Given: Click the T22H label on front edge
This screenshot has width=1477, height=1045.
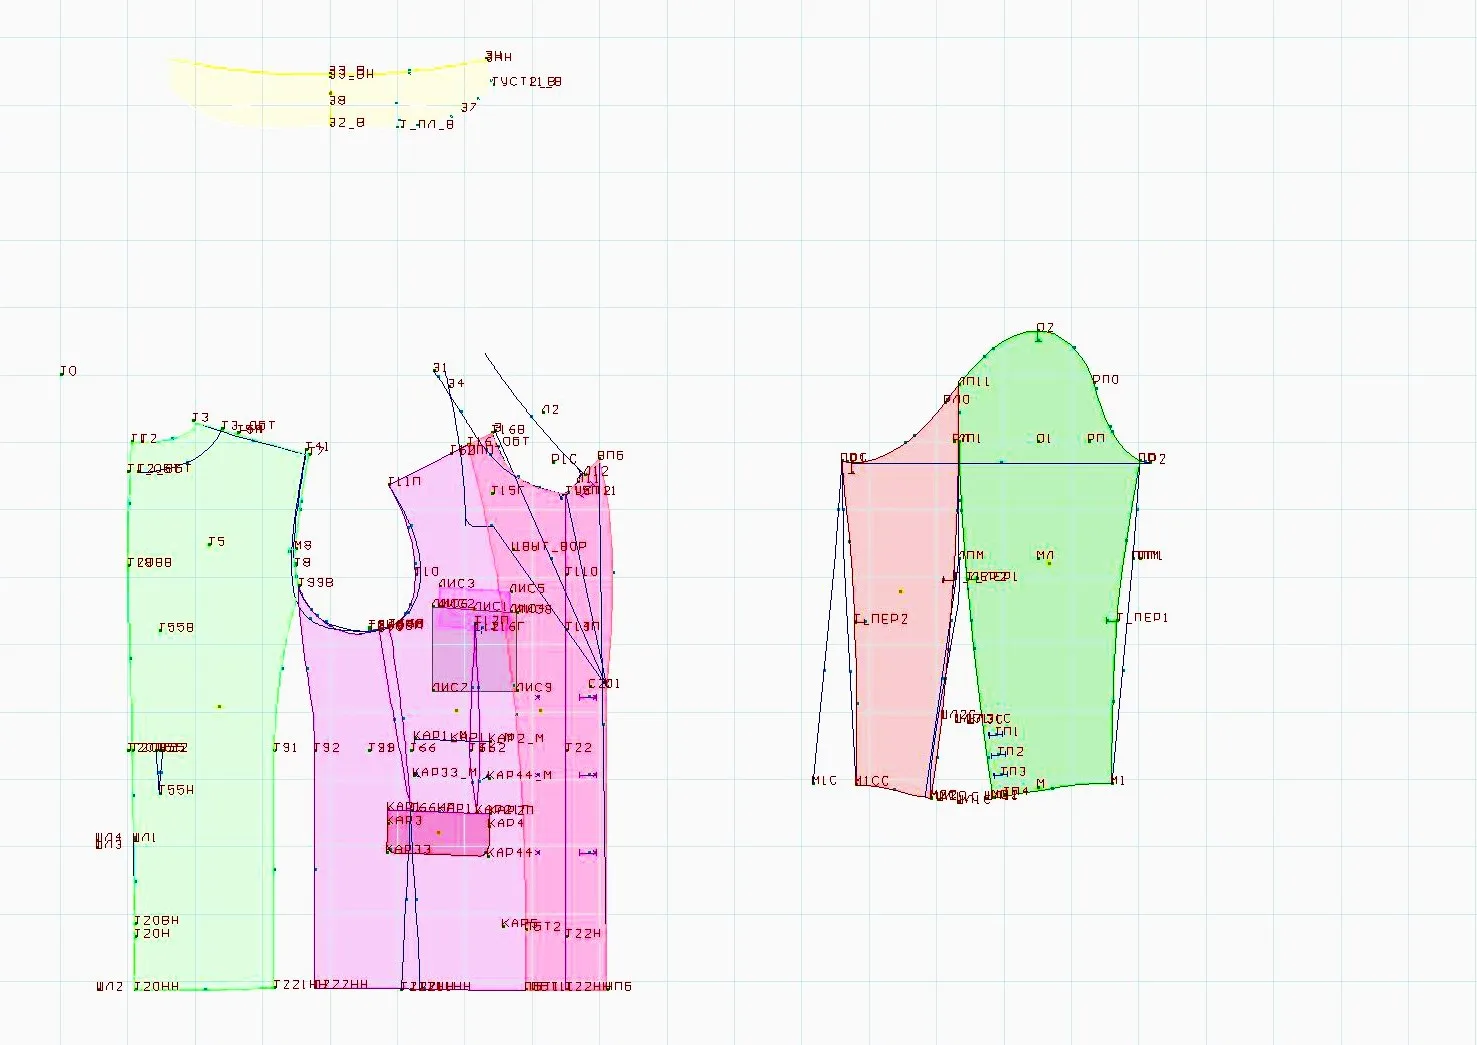Looking at the screenshot, I should click(583, 934).
